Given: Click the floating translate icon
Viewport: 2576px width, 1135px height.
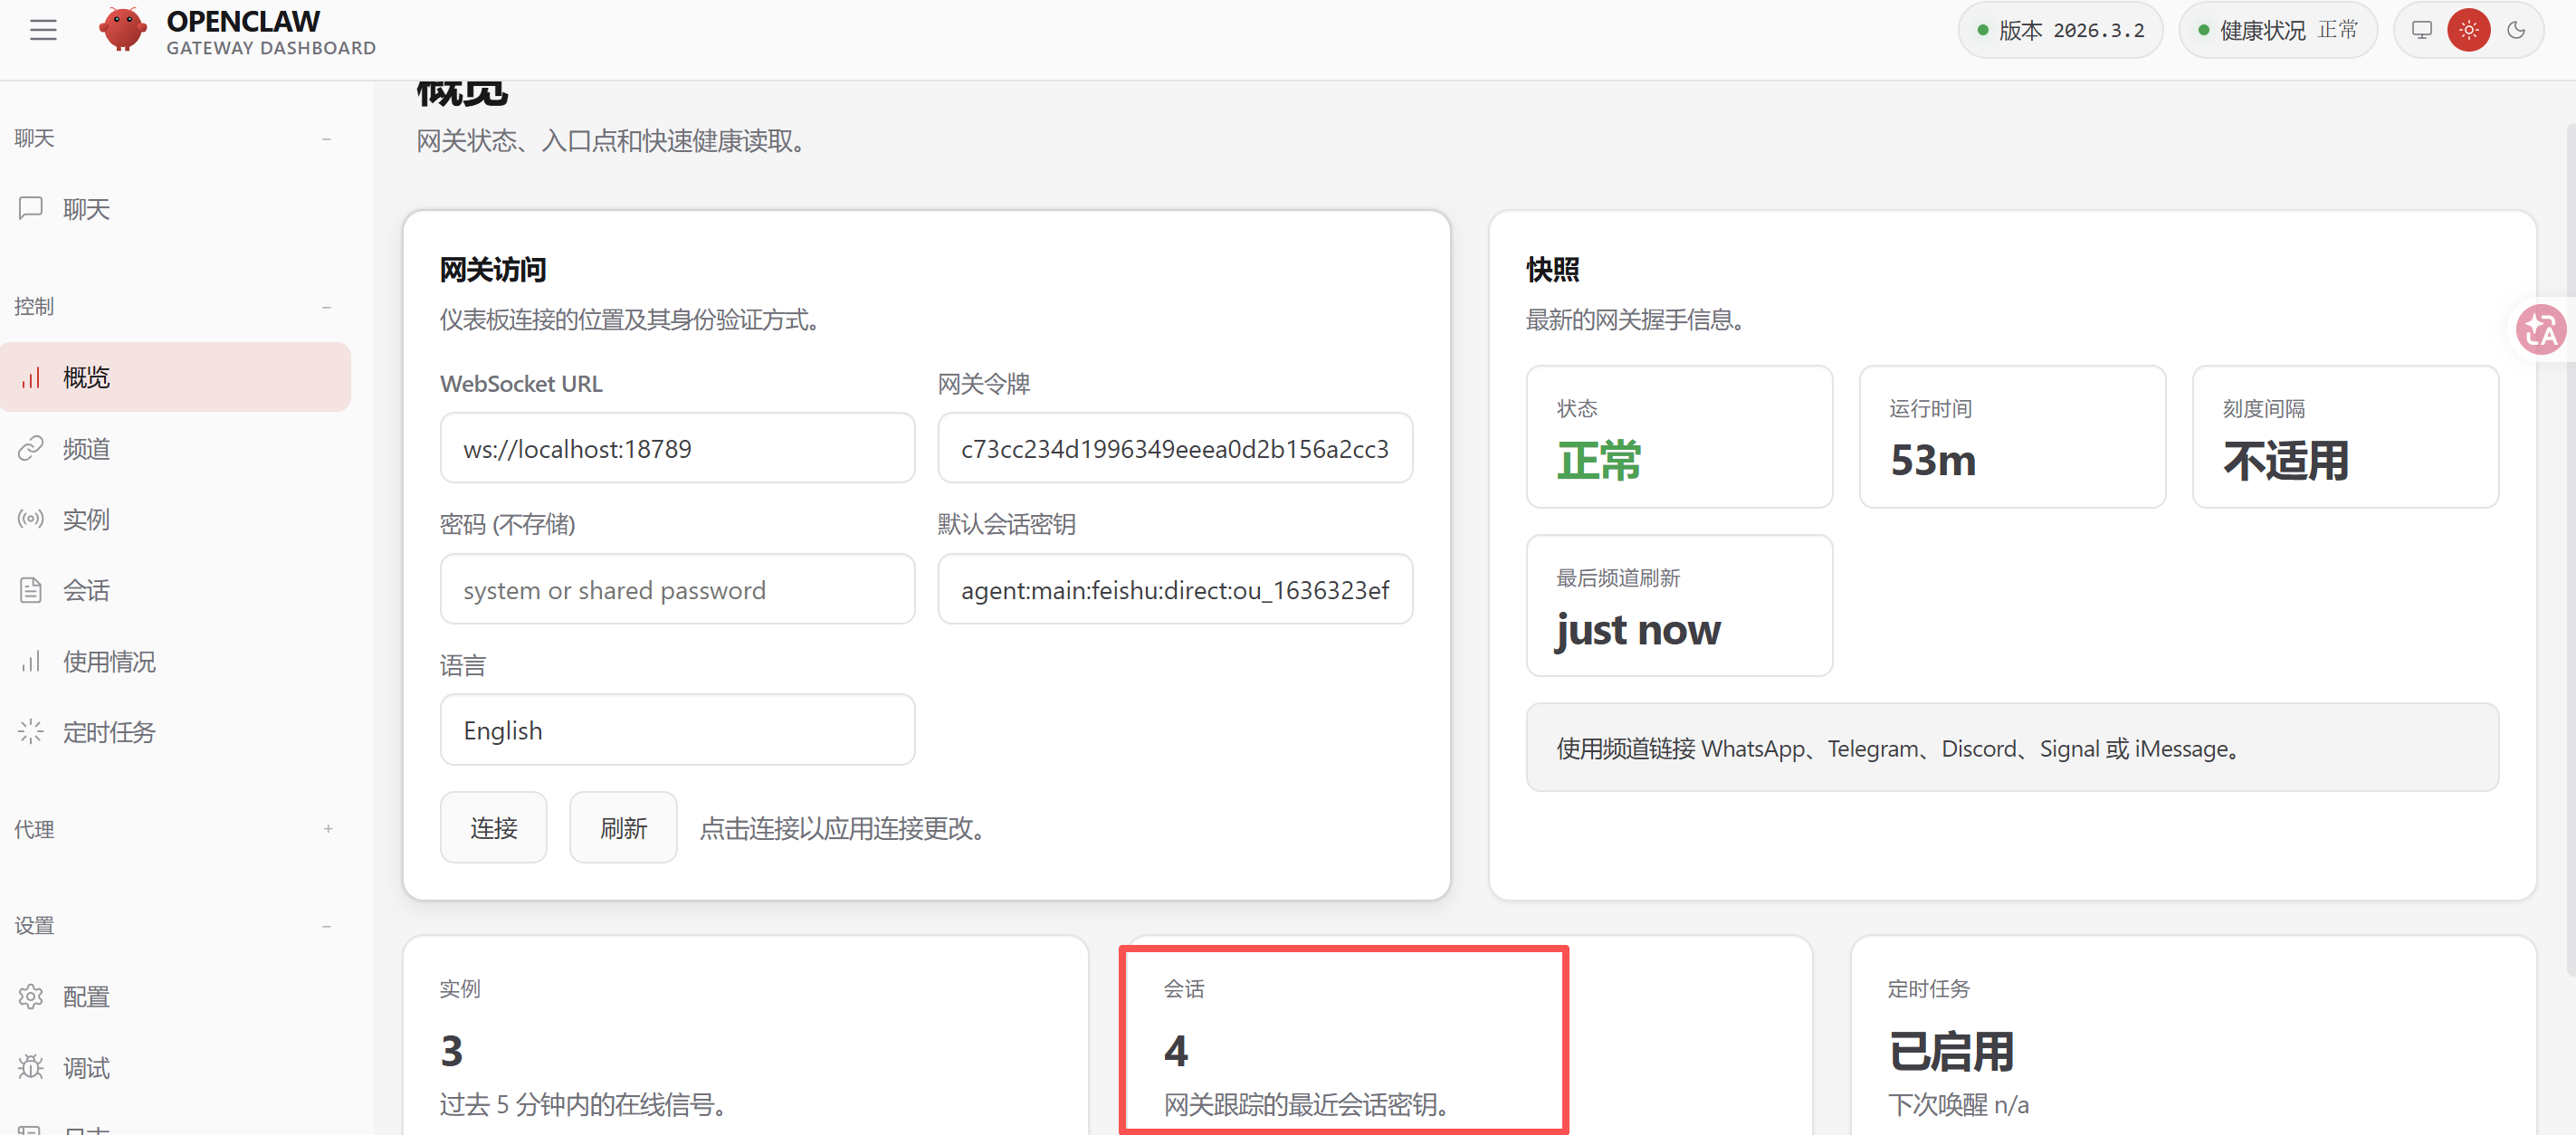Looking at the screenshot, I should point(2540,331).
